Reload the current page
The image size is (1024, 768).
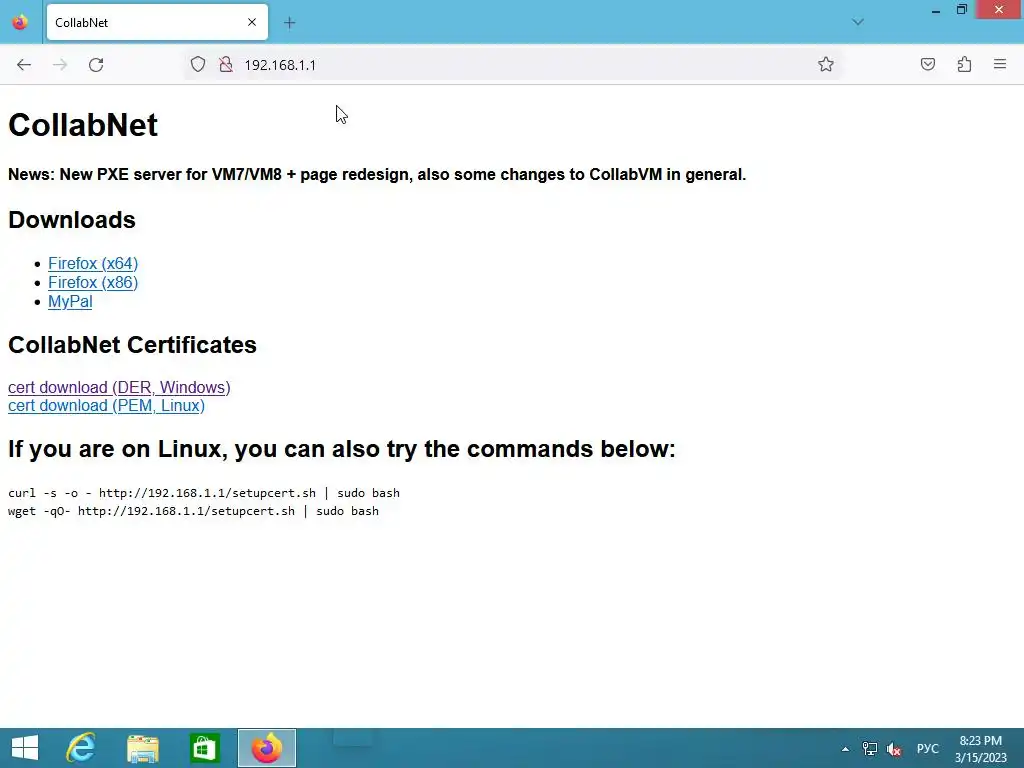96,65
